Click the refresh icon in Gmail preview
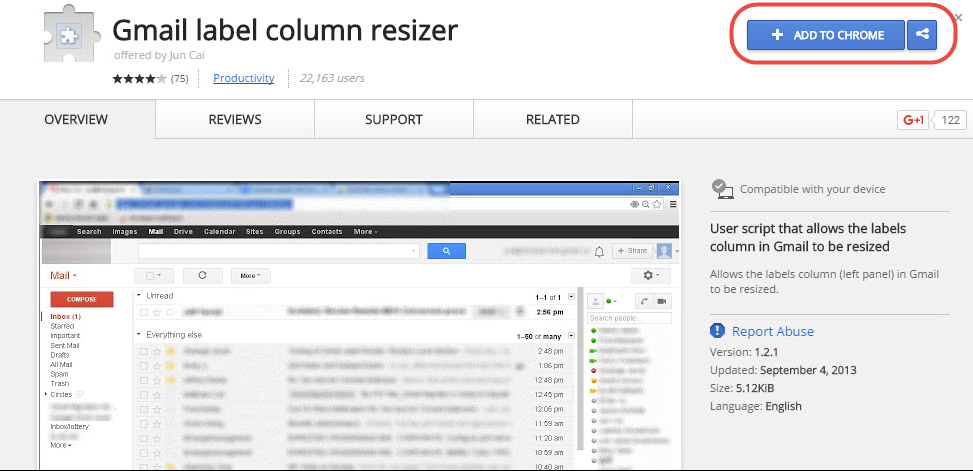 click(x=202, y=276)
